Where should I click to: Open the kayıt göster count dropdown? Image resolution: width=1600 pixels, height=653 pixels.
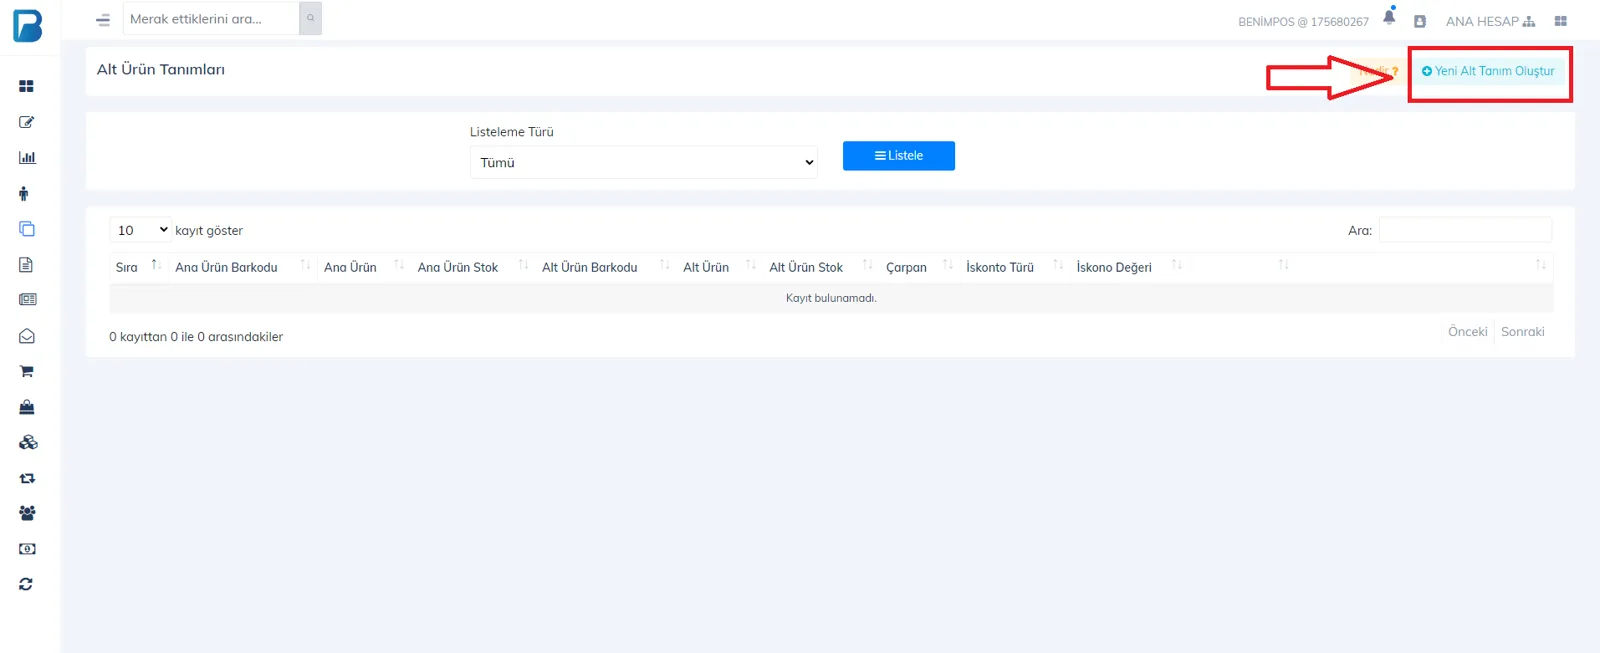[x=141, y=230]
